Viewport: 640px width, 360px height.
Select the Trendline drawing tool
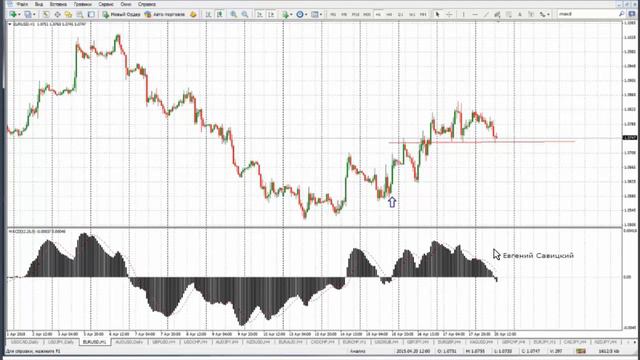pos(486,14)
